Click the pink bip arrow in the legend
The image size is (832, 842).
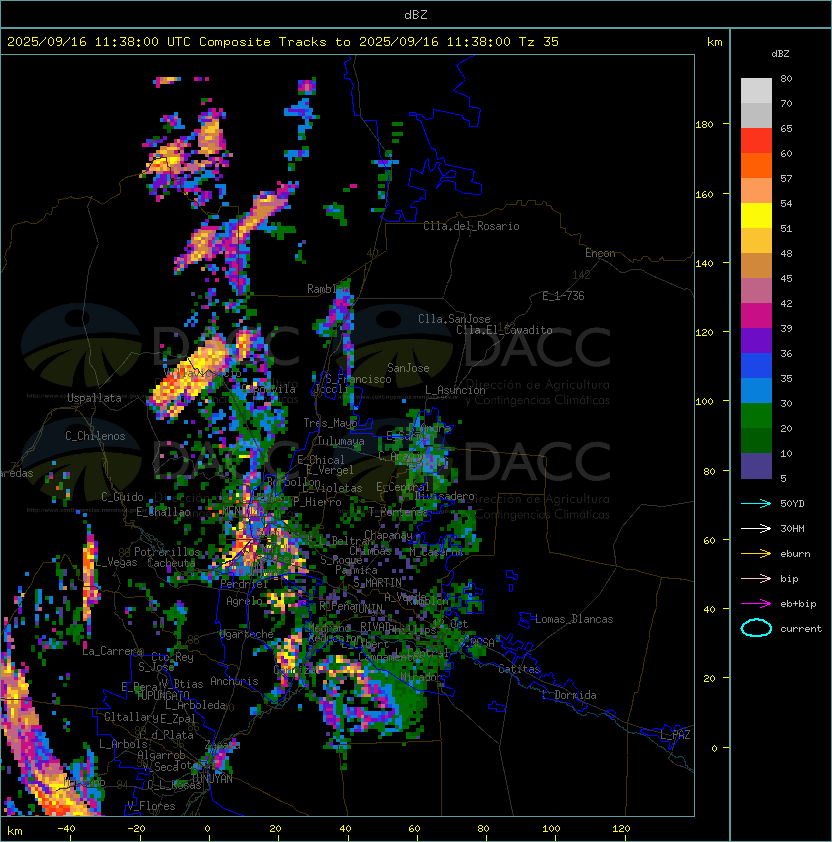(x=756, y=578)
